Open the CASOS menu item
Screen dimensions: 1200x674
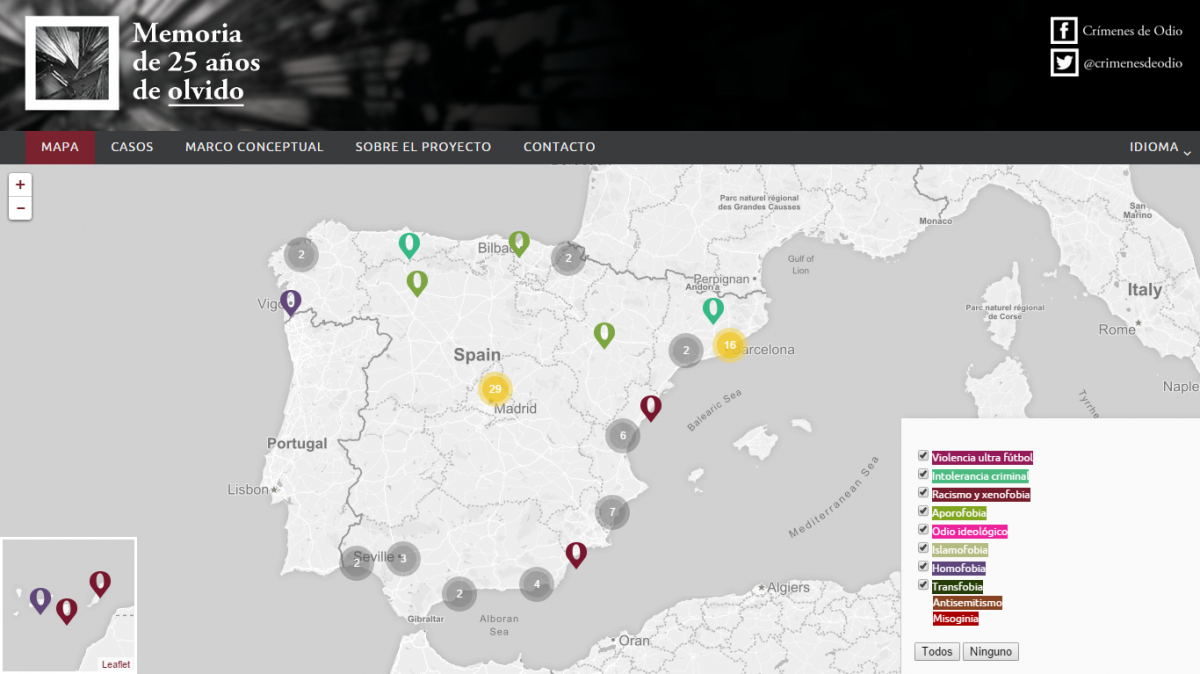(x=132, y=147)
